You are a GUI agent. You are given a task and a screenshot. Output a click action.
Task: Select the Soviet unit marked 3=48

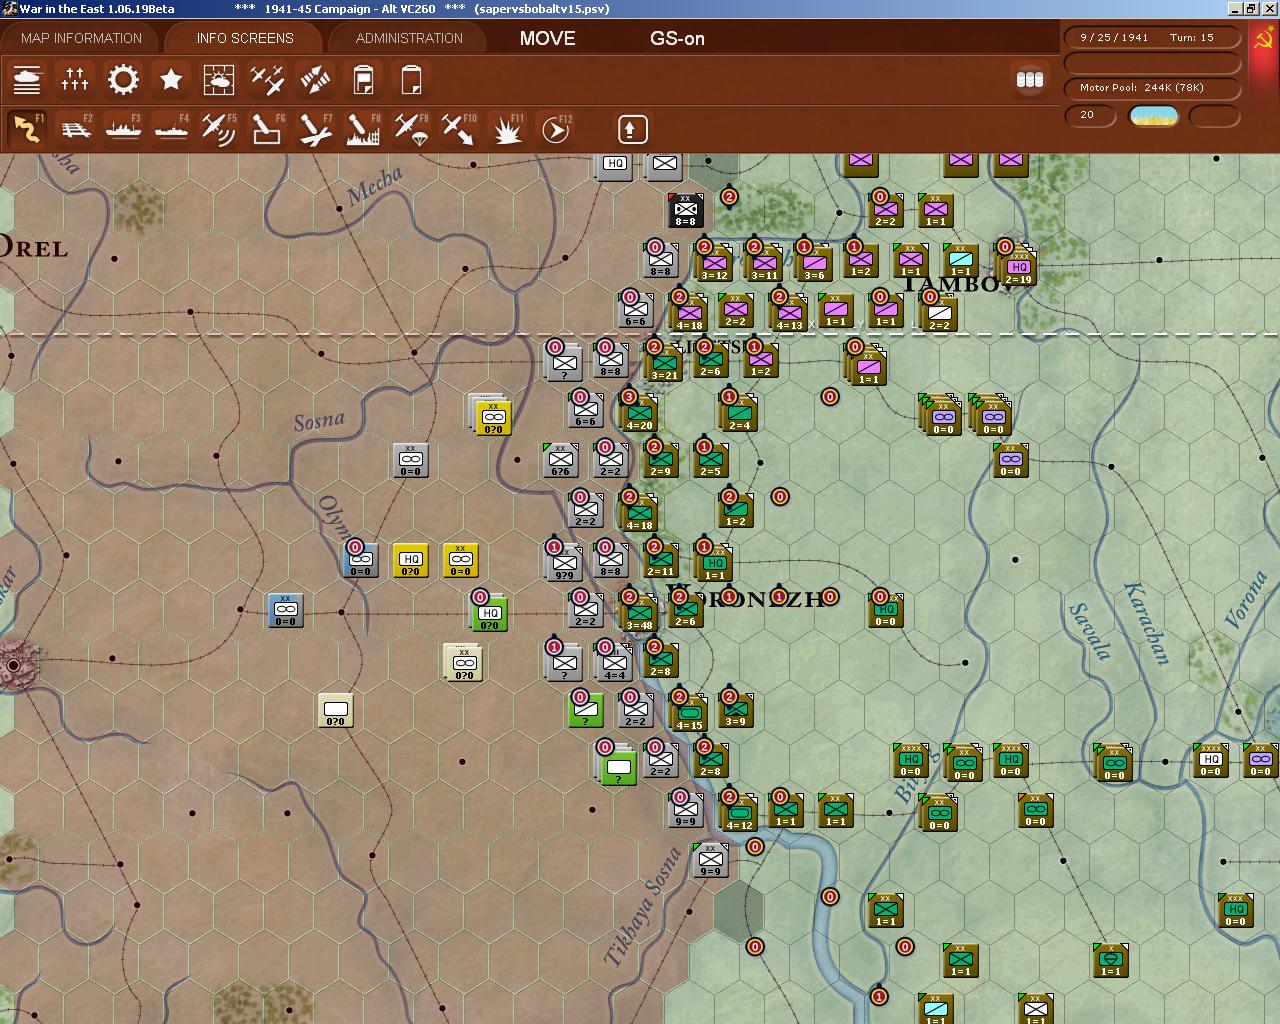[639, 612]
